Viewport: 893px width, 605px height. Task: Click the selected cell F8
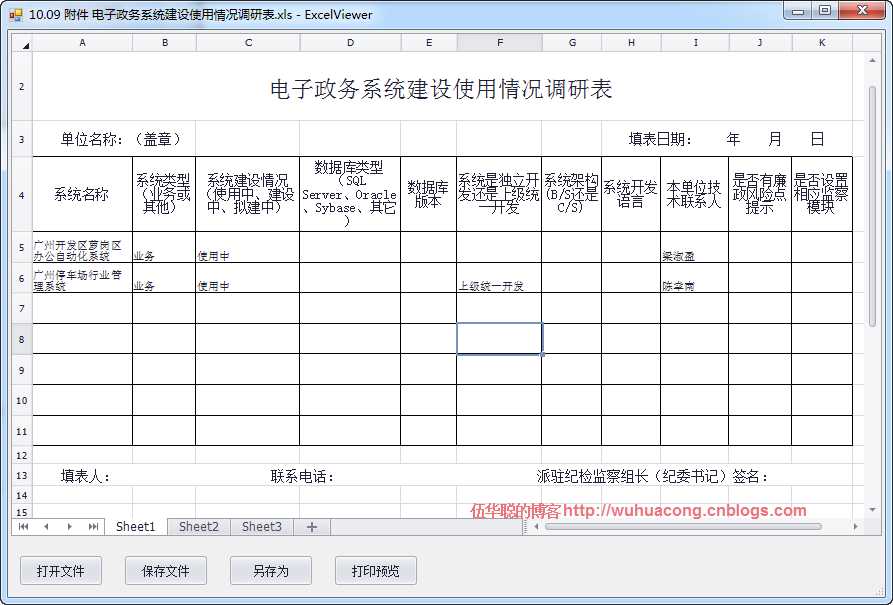point(499,339)
